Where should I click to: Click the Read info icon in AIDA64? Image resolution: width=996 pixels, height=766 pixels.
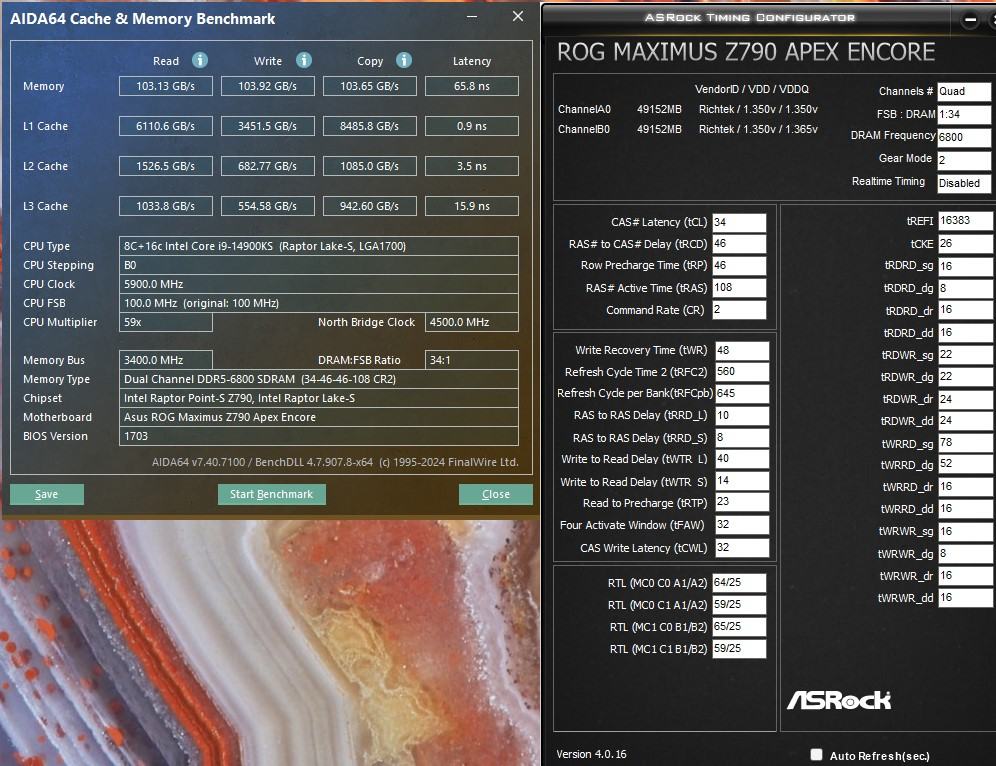[x=200, y=60]
